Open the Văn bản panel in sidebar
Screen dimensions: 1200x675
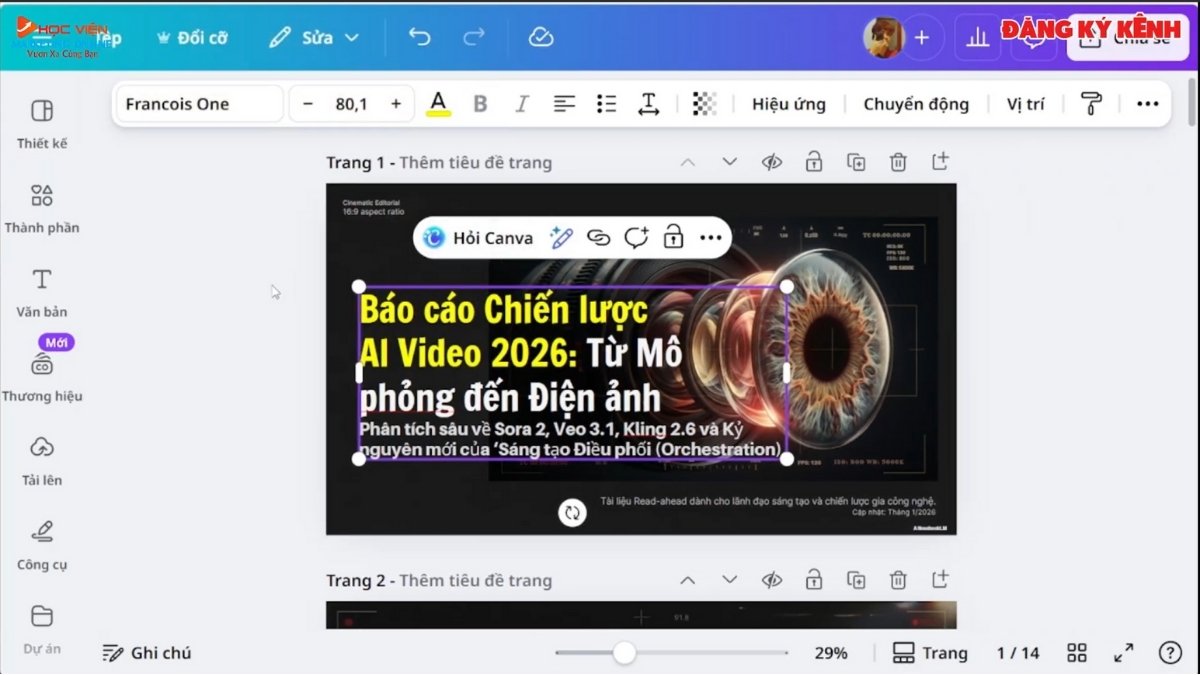point(42,293)
